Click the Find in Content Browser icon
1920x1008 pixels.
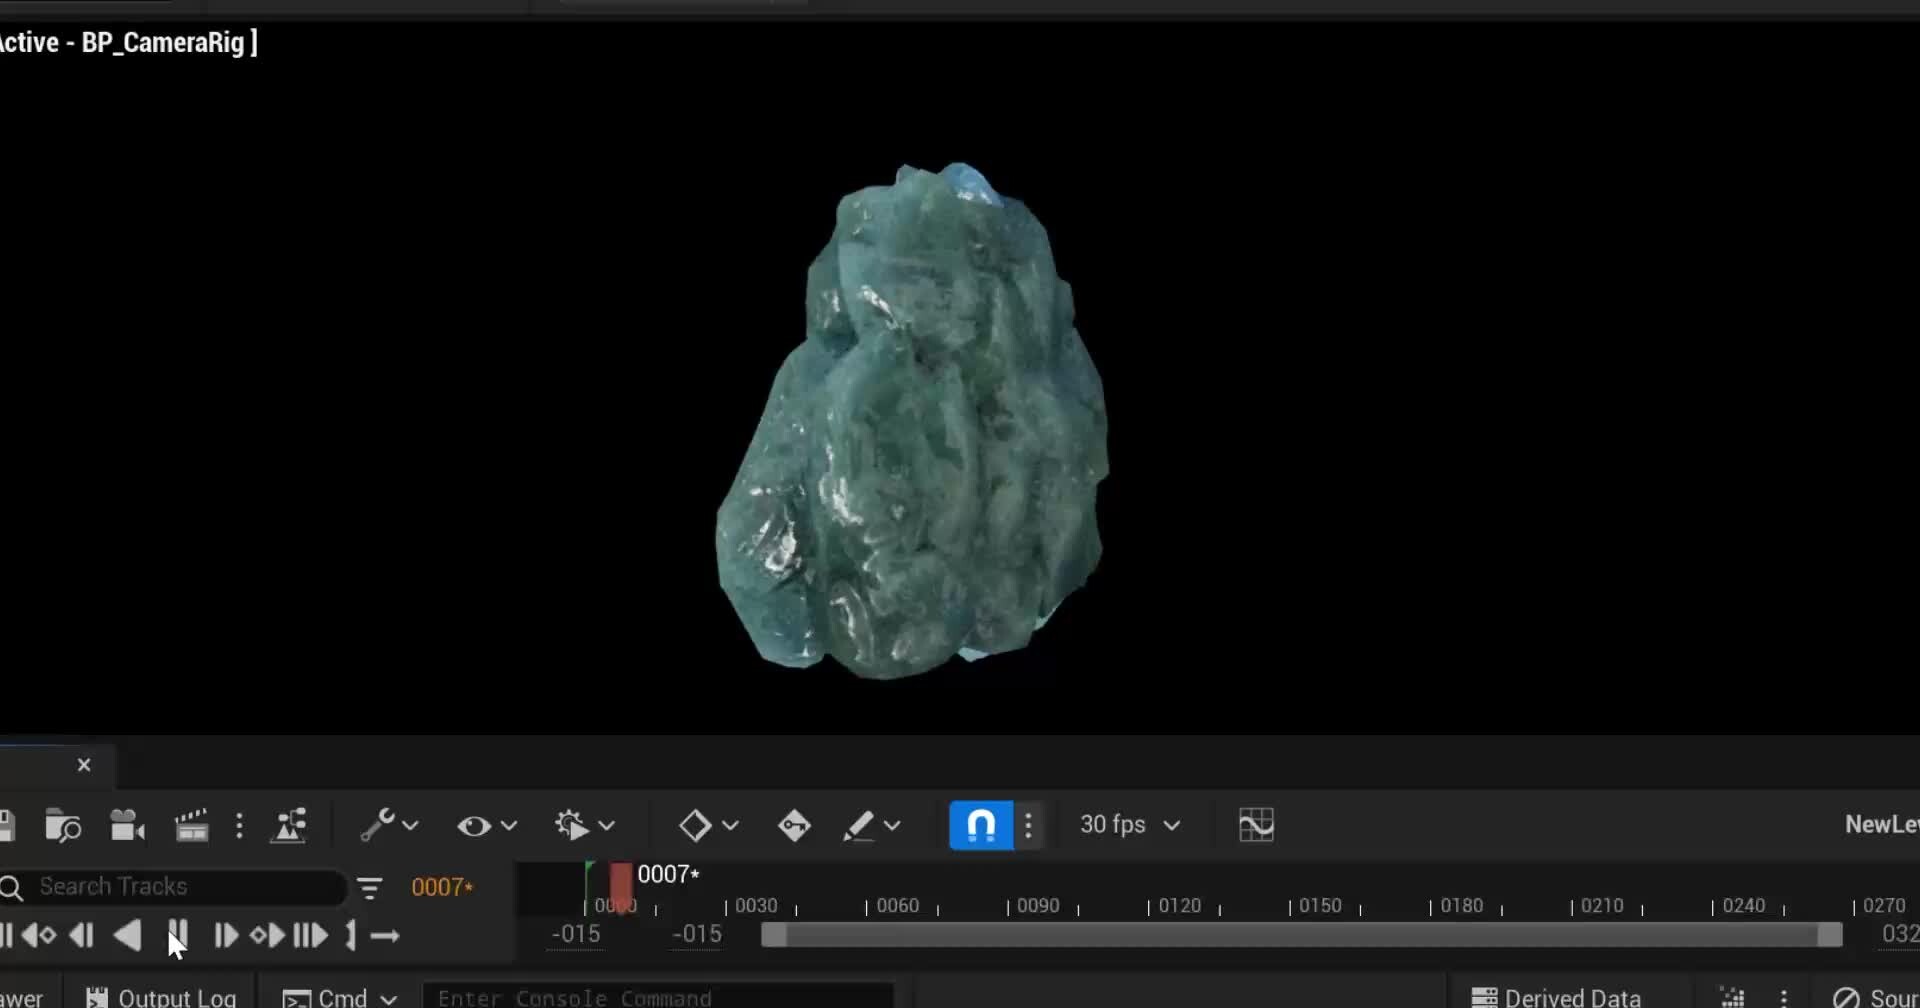pyautogui.click(x=62, y=825)
